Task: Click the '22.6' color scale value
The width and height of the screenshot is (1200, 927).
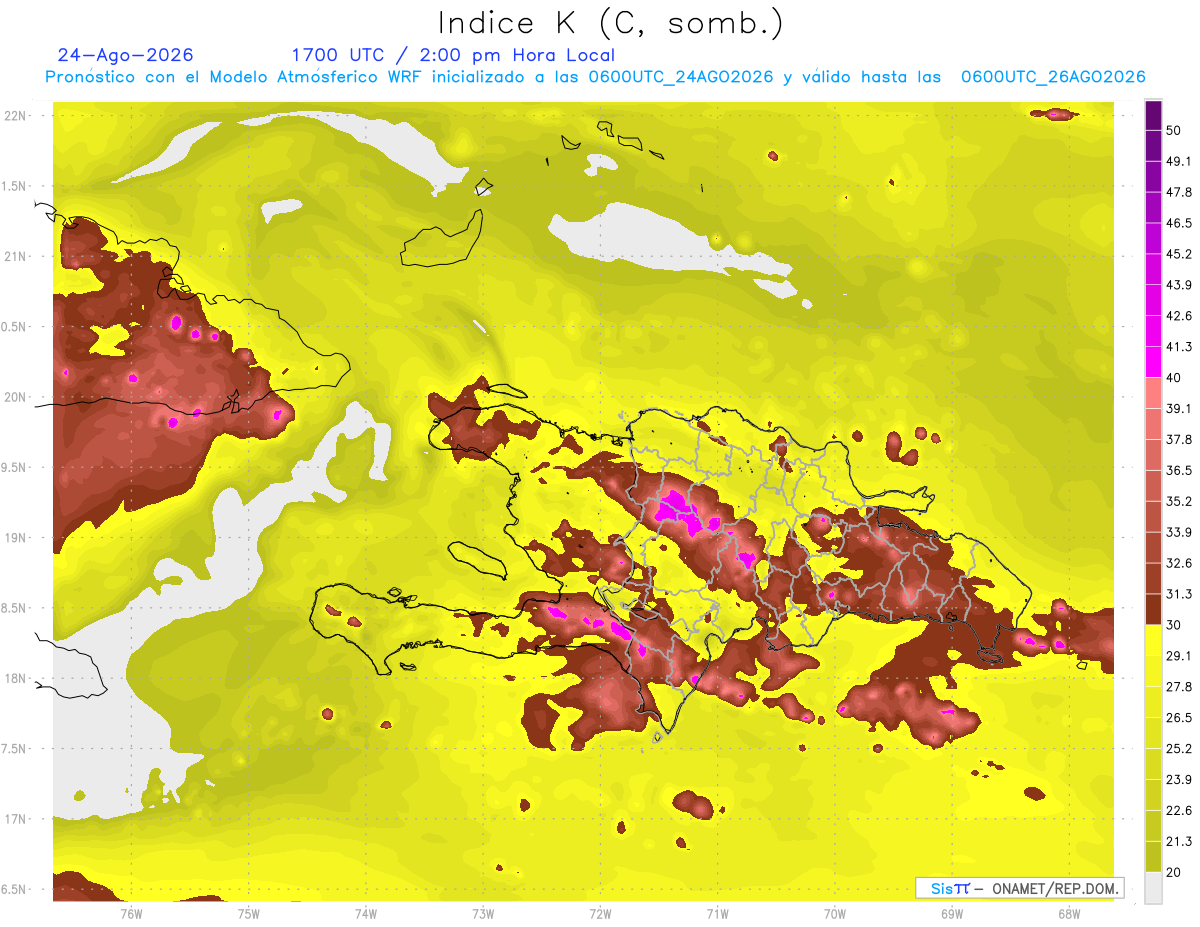Action: pos(1179,810)
